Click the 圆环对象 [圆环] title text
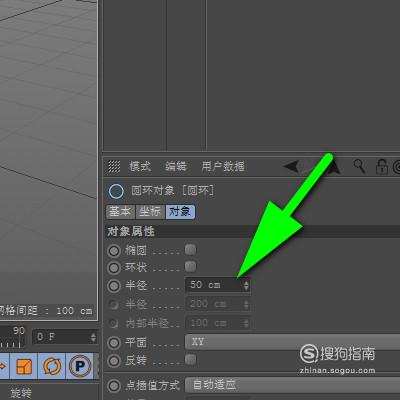 click(172, 191)
